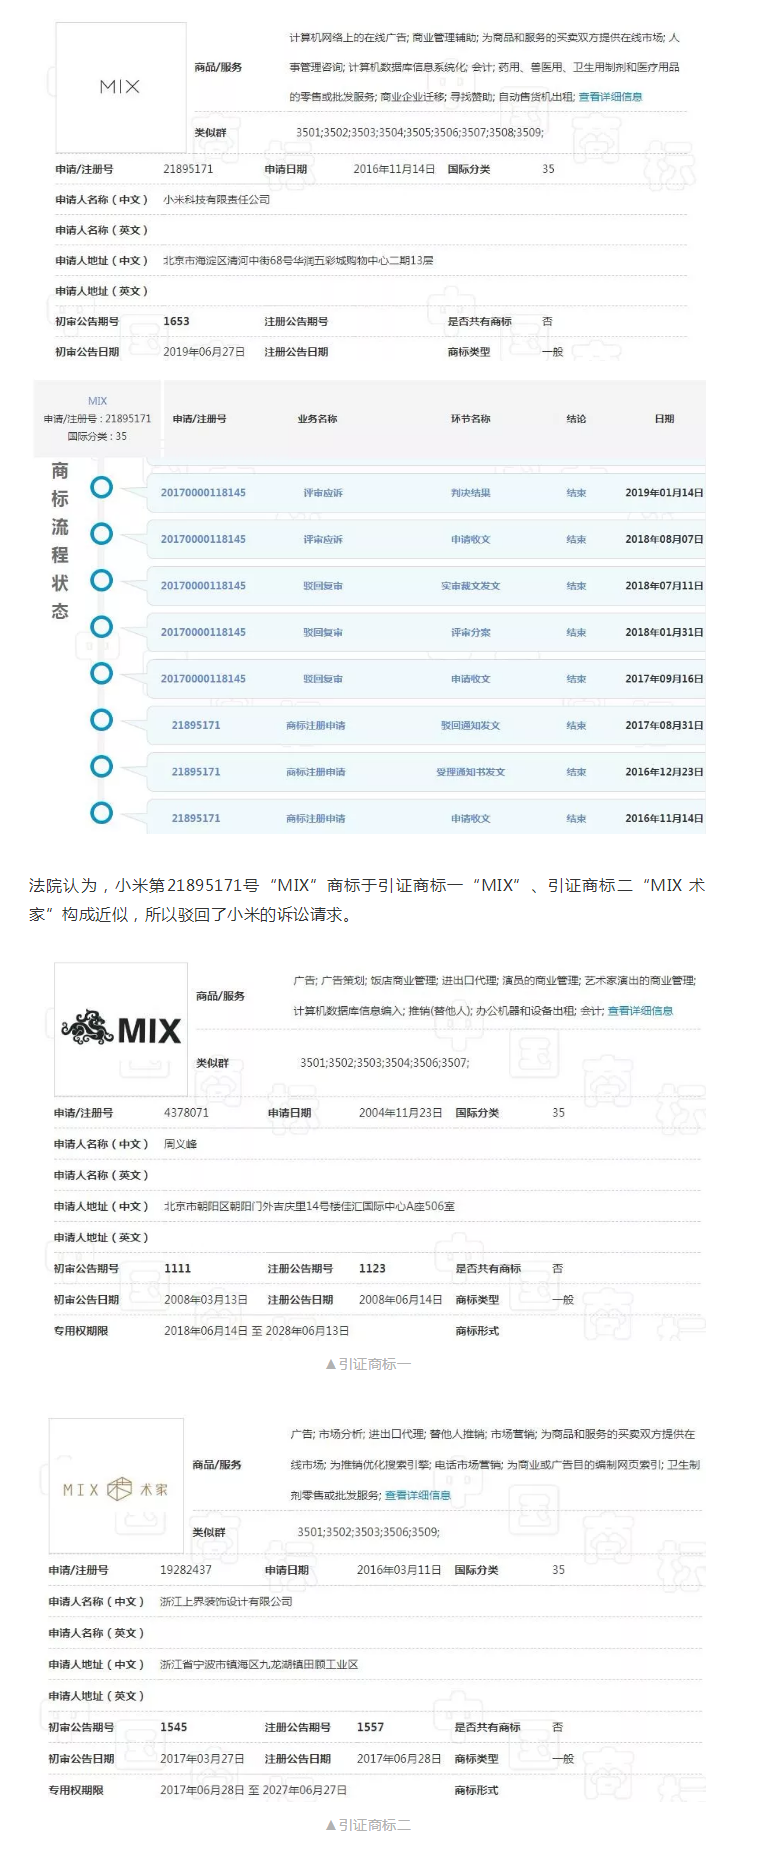Click 专用权期限 2017年06月28日 至 2027年06月27日

click(x=254, y=1790)
